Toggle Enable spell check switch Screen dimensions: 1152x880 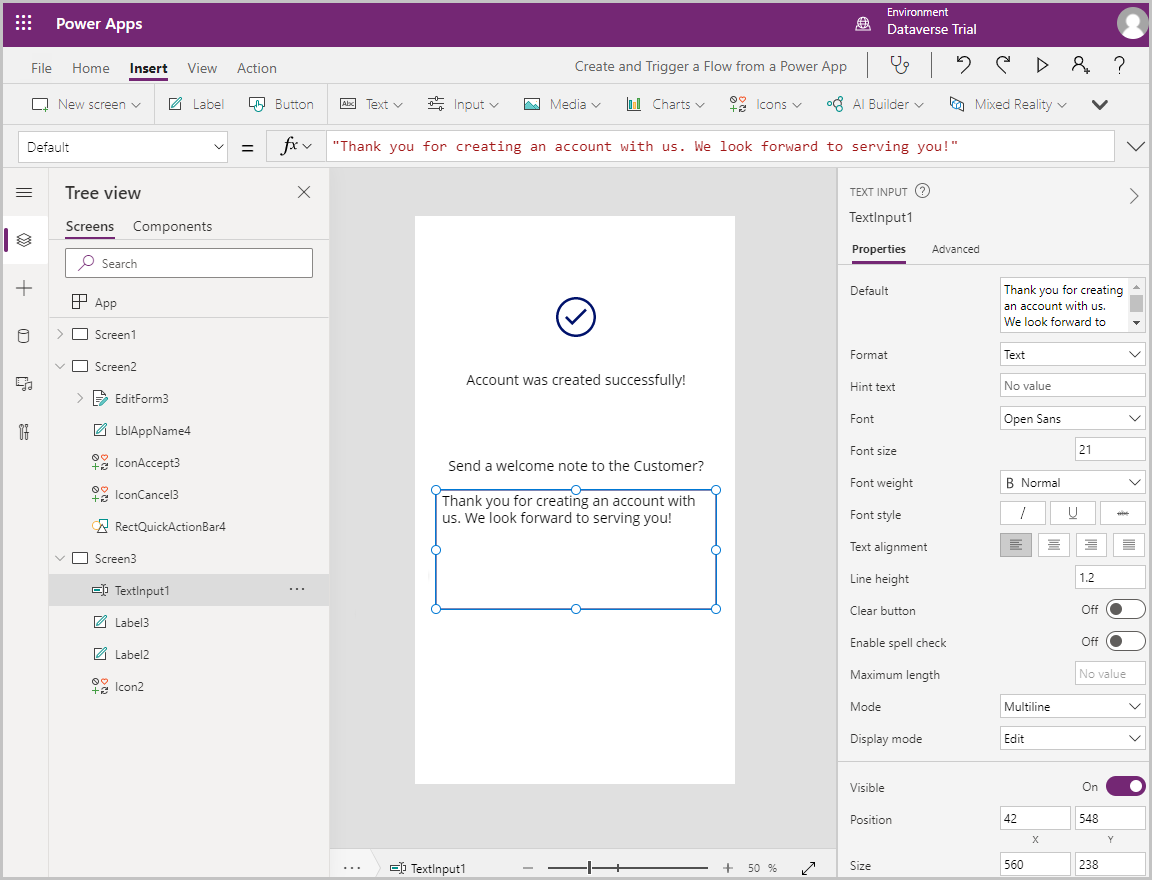tap(1125, 642)
